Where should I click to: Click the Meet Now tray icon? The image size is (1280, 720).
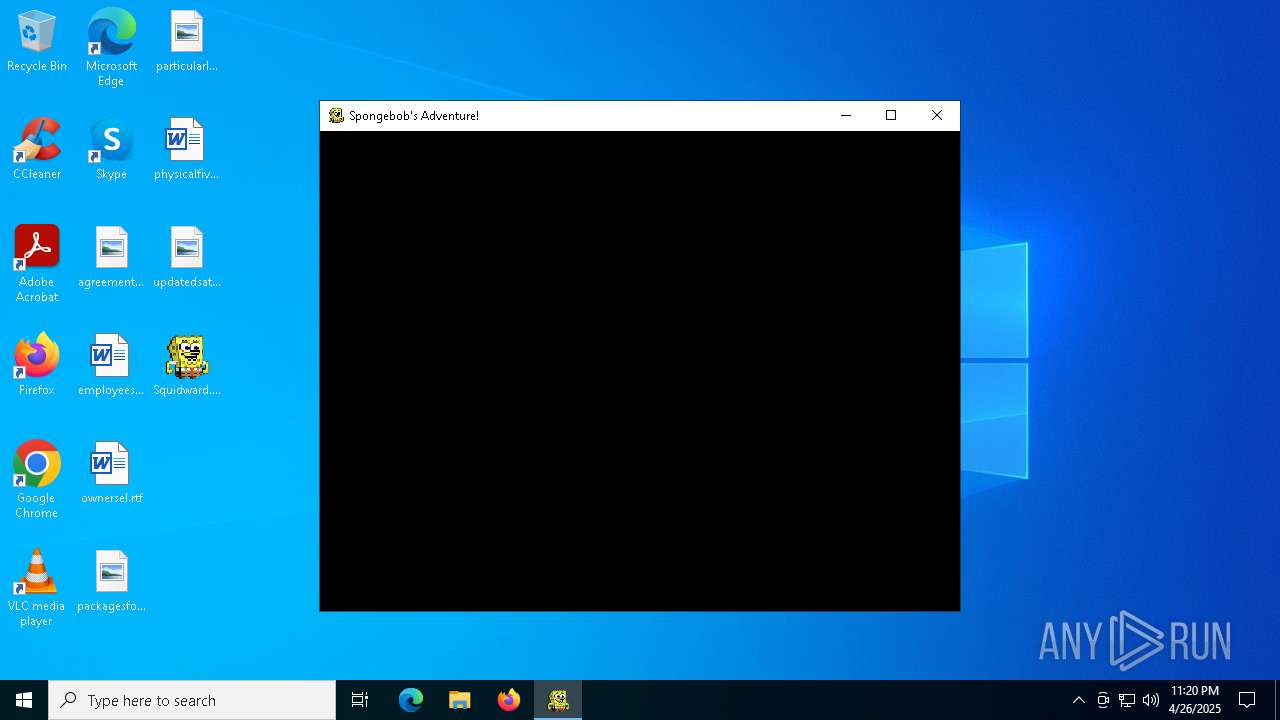[1103, 700]
